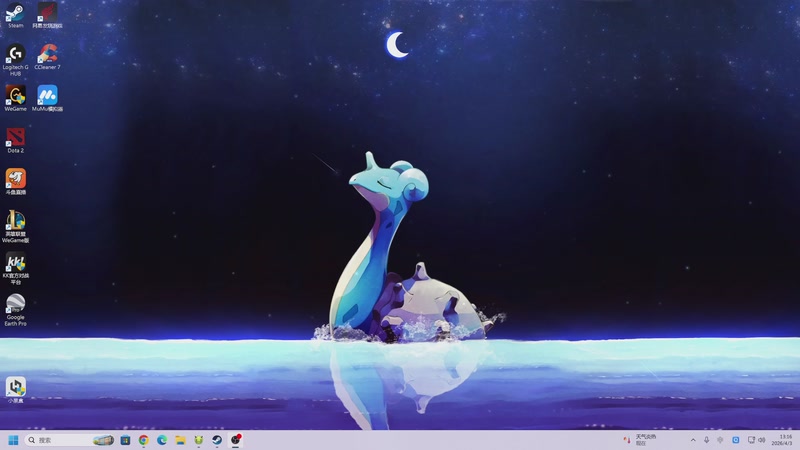This screenshot has width=800, height=450.
Task: Select the Steam desktop shortcut
Action: click(x=15, y=15)
